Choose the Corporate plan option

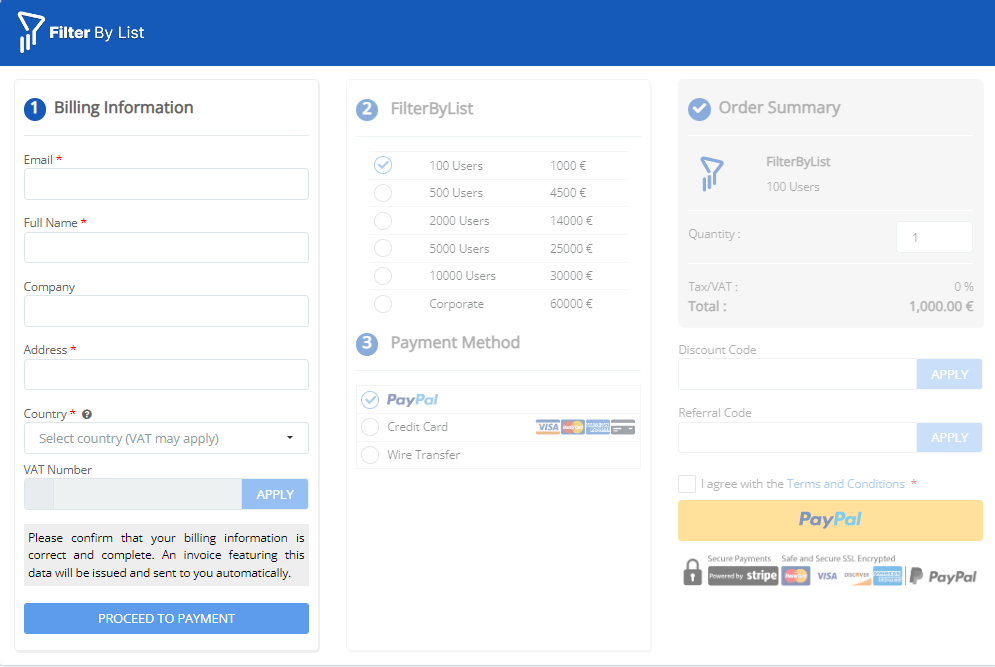point(383,304)
